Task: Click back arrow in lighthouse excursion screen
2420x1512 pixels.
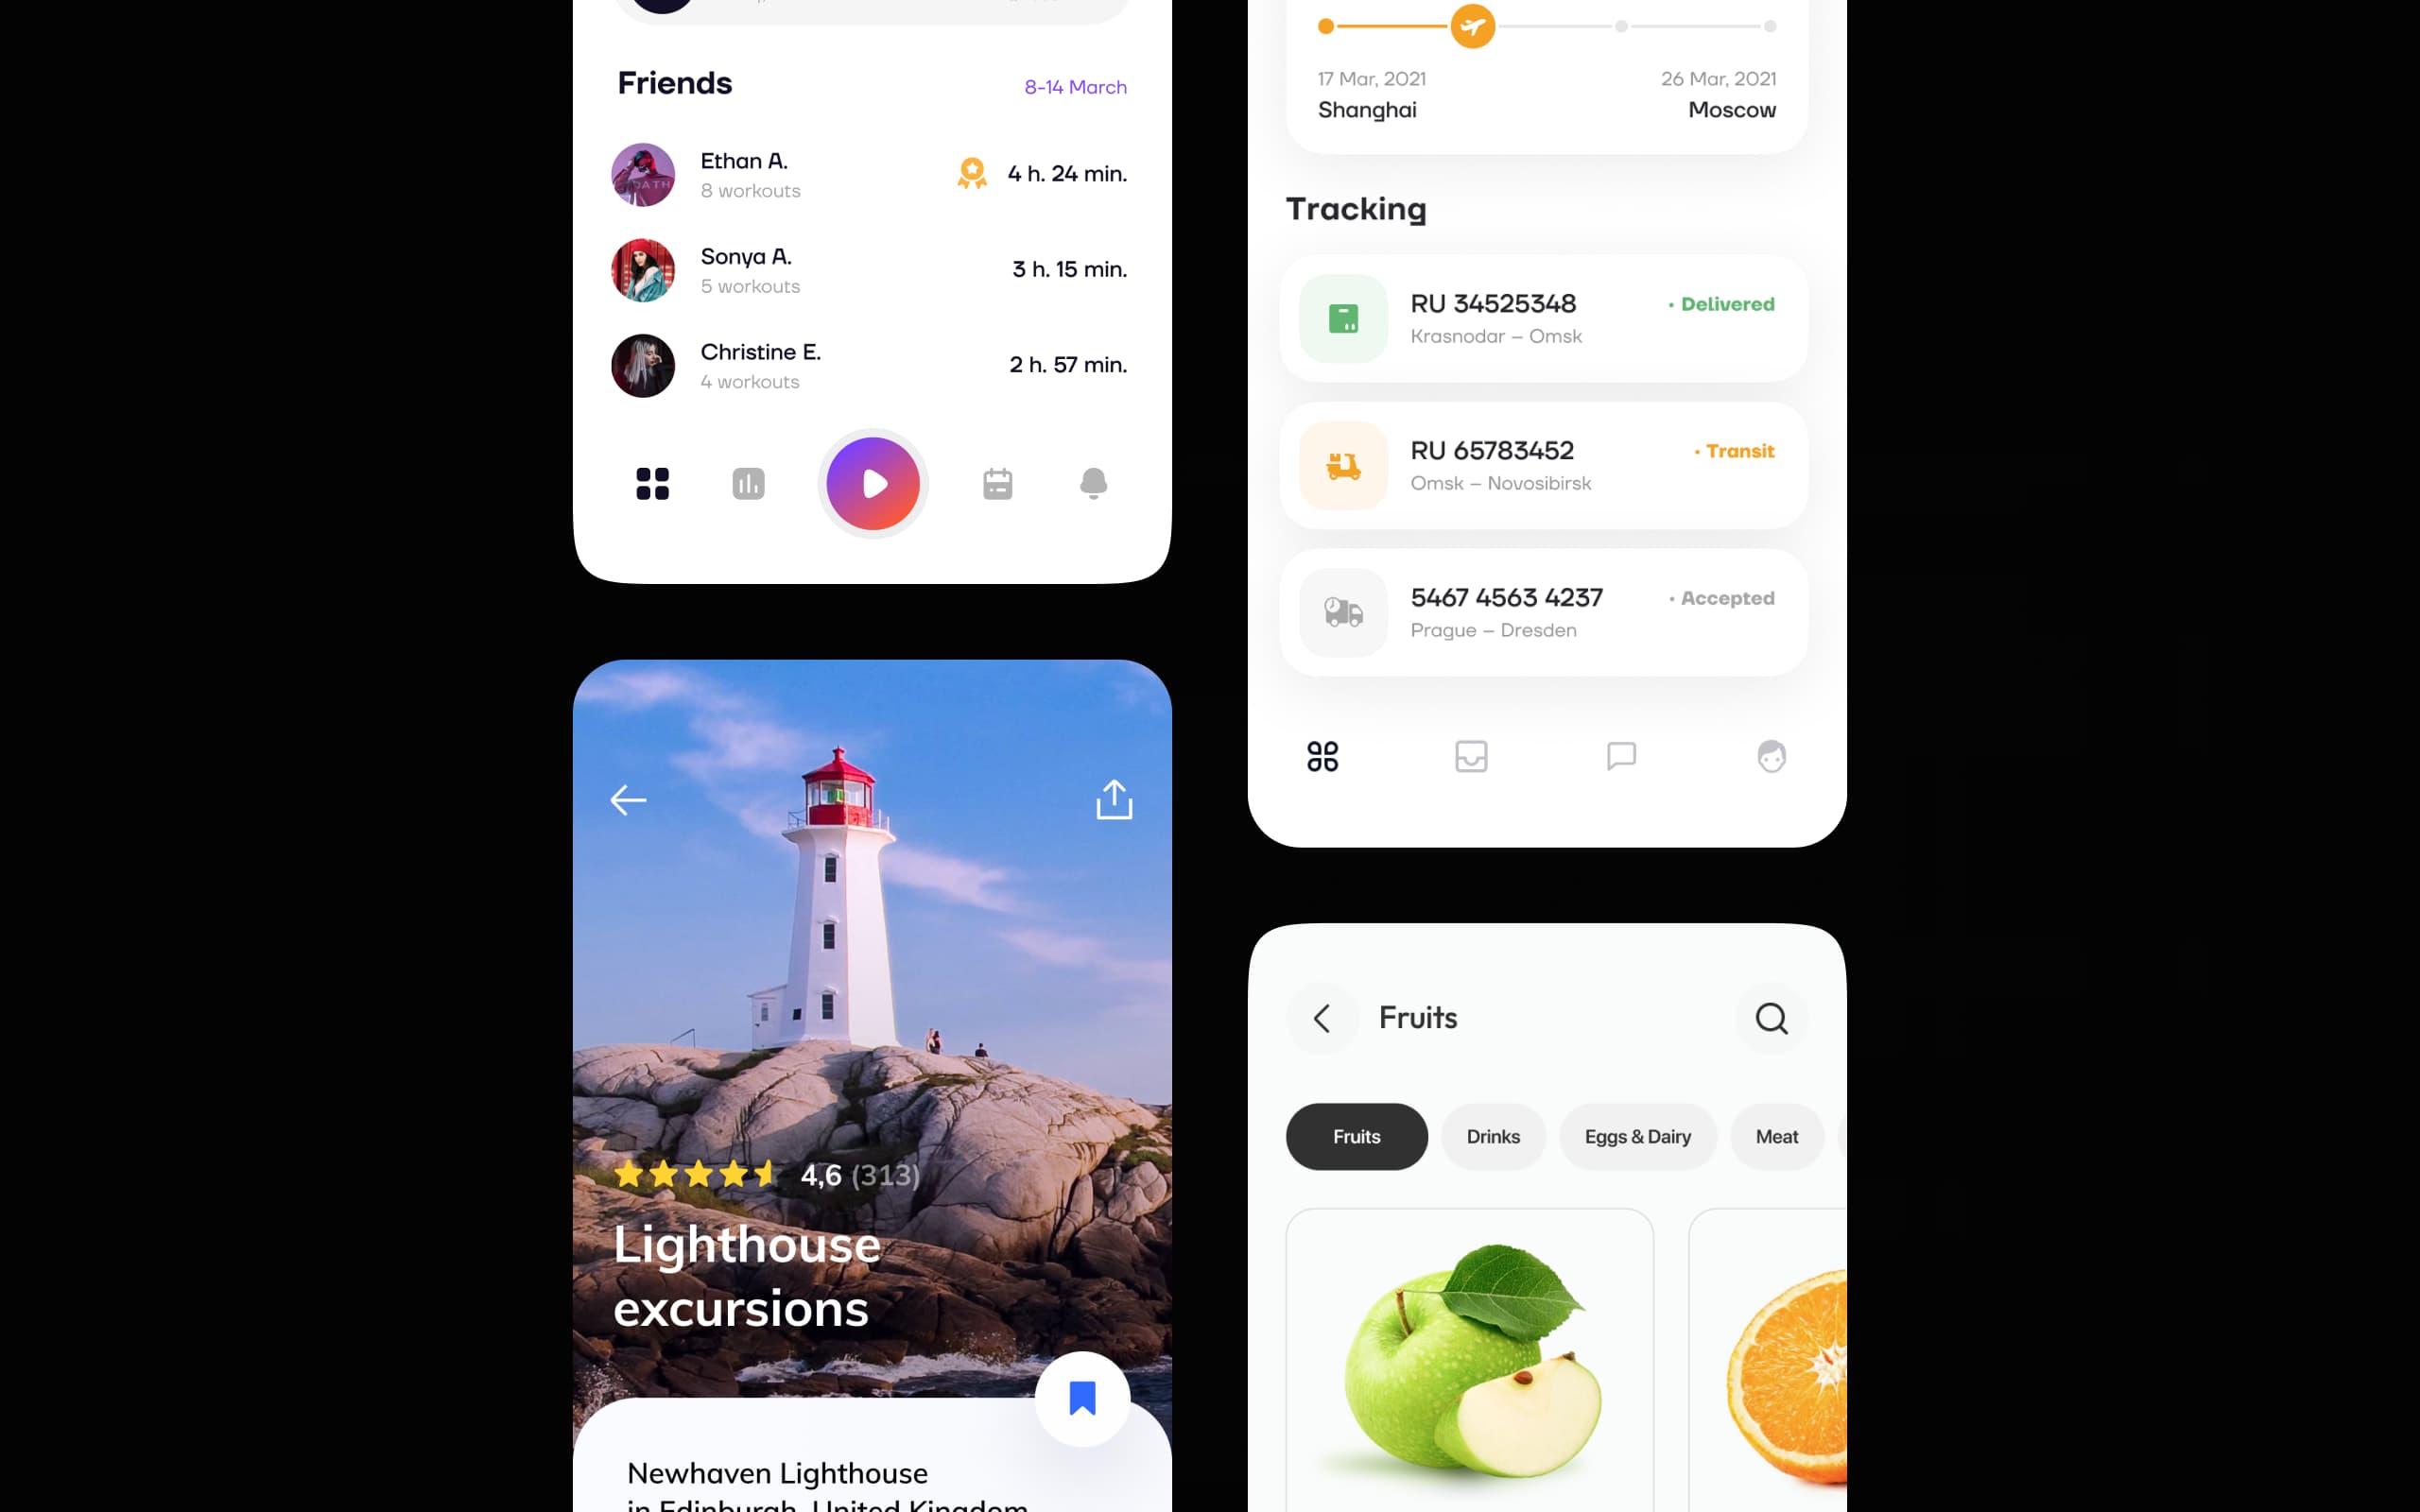Action: pos(629,799)
